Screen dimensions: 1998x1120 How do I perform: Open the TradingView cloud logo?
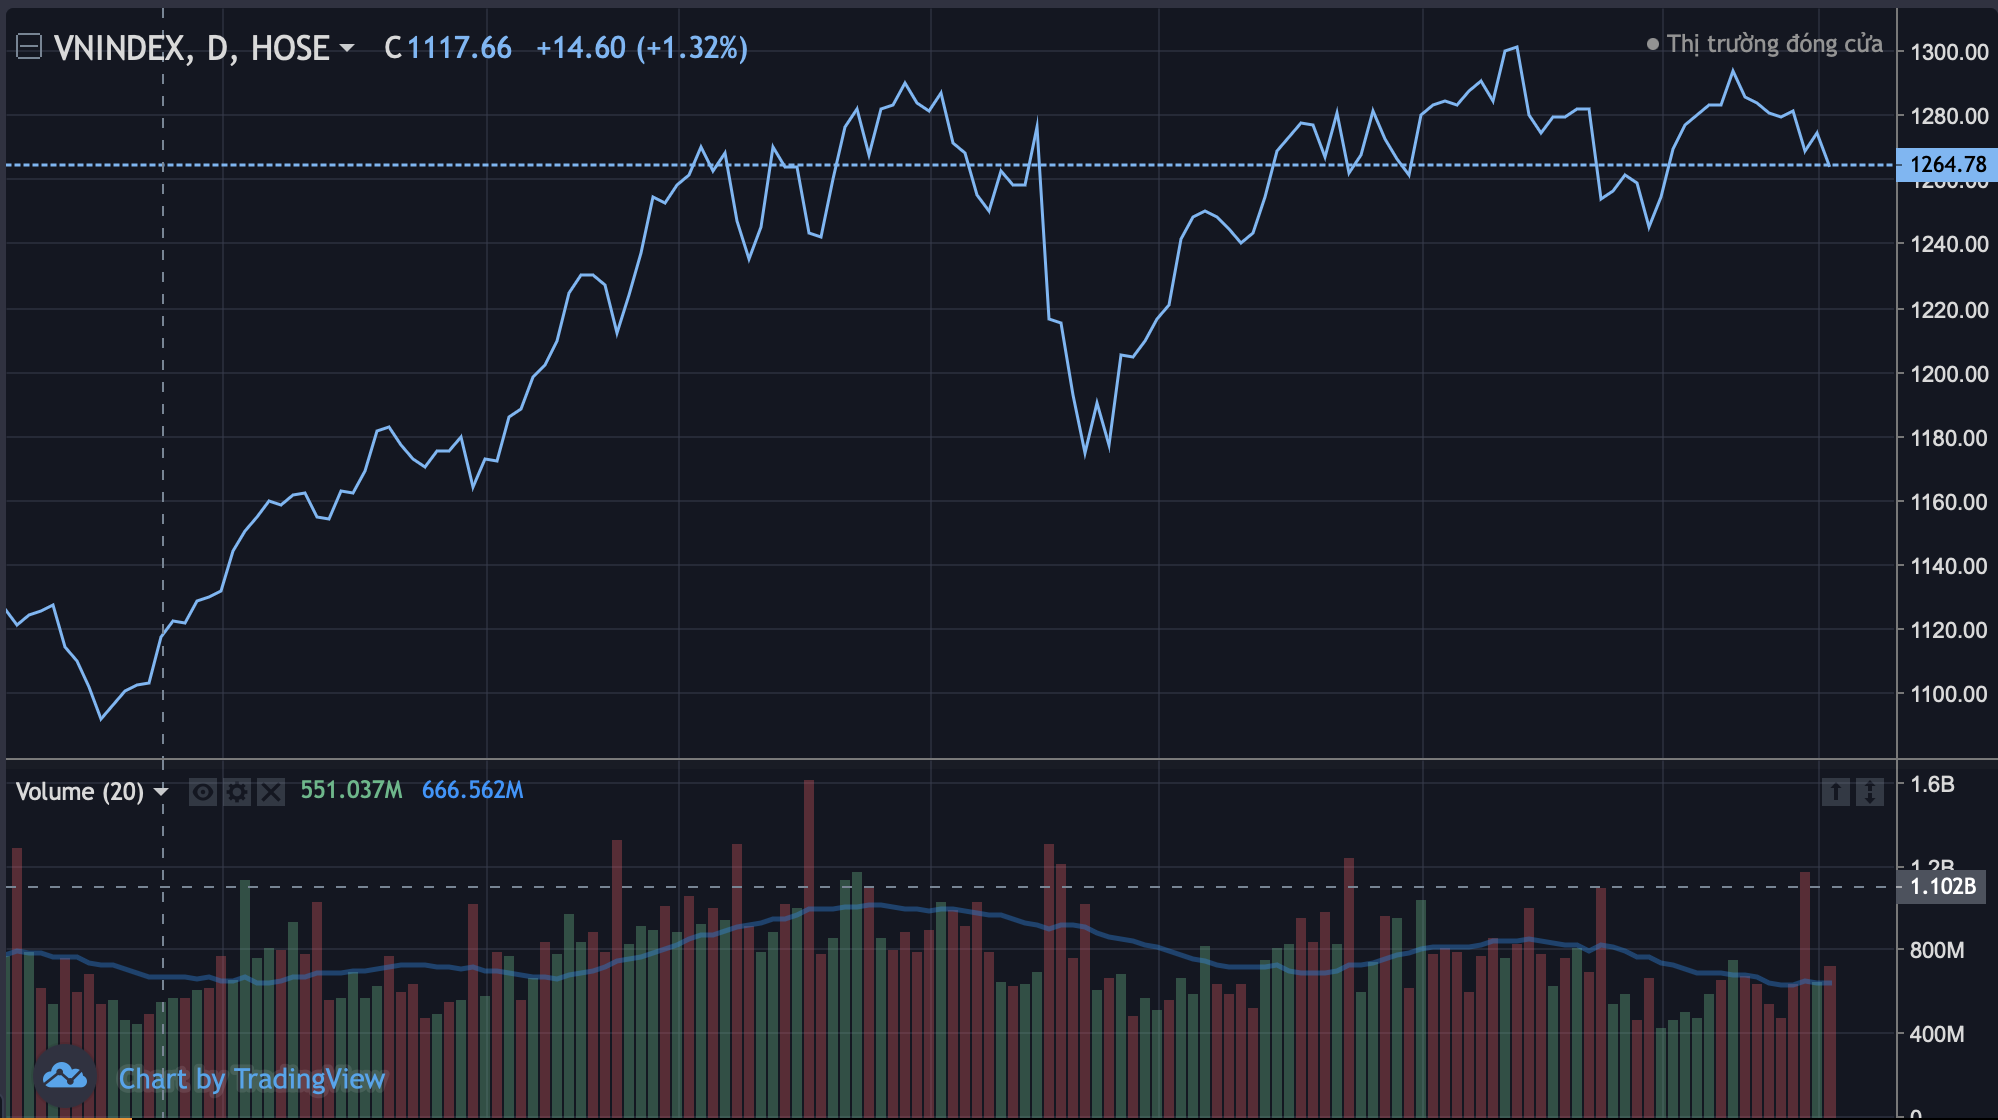[65, 1077]
